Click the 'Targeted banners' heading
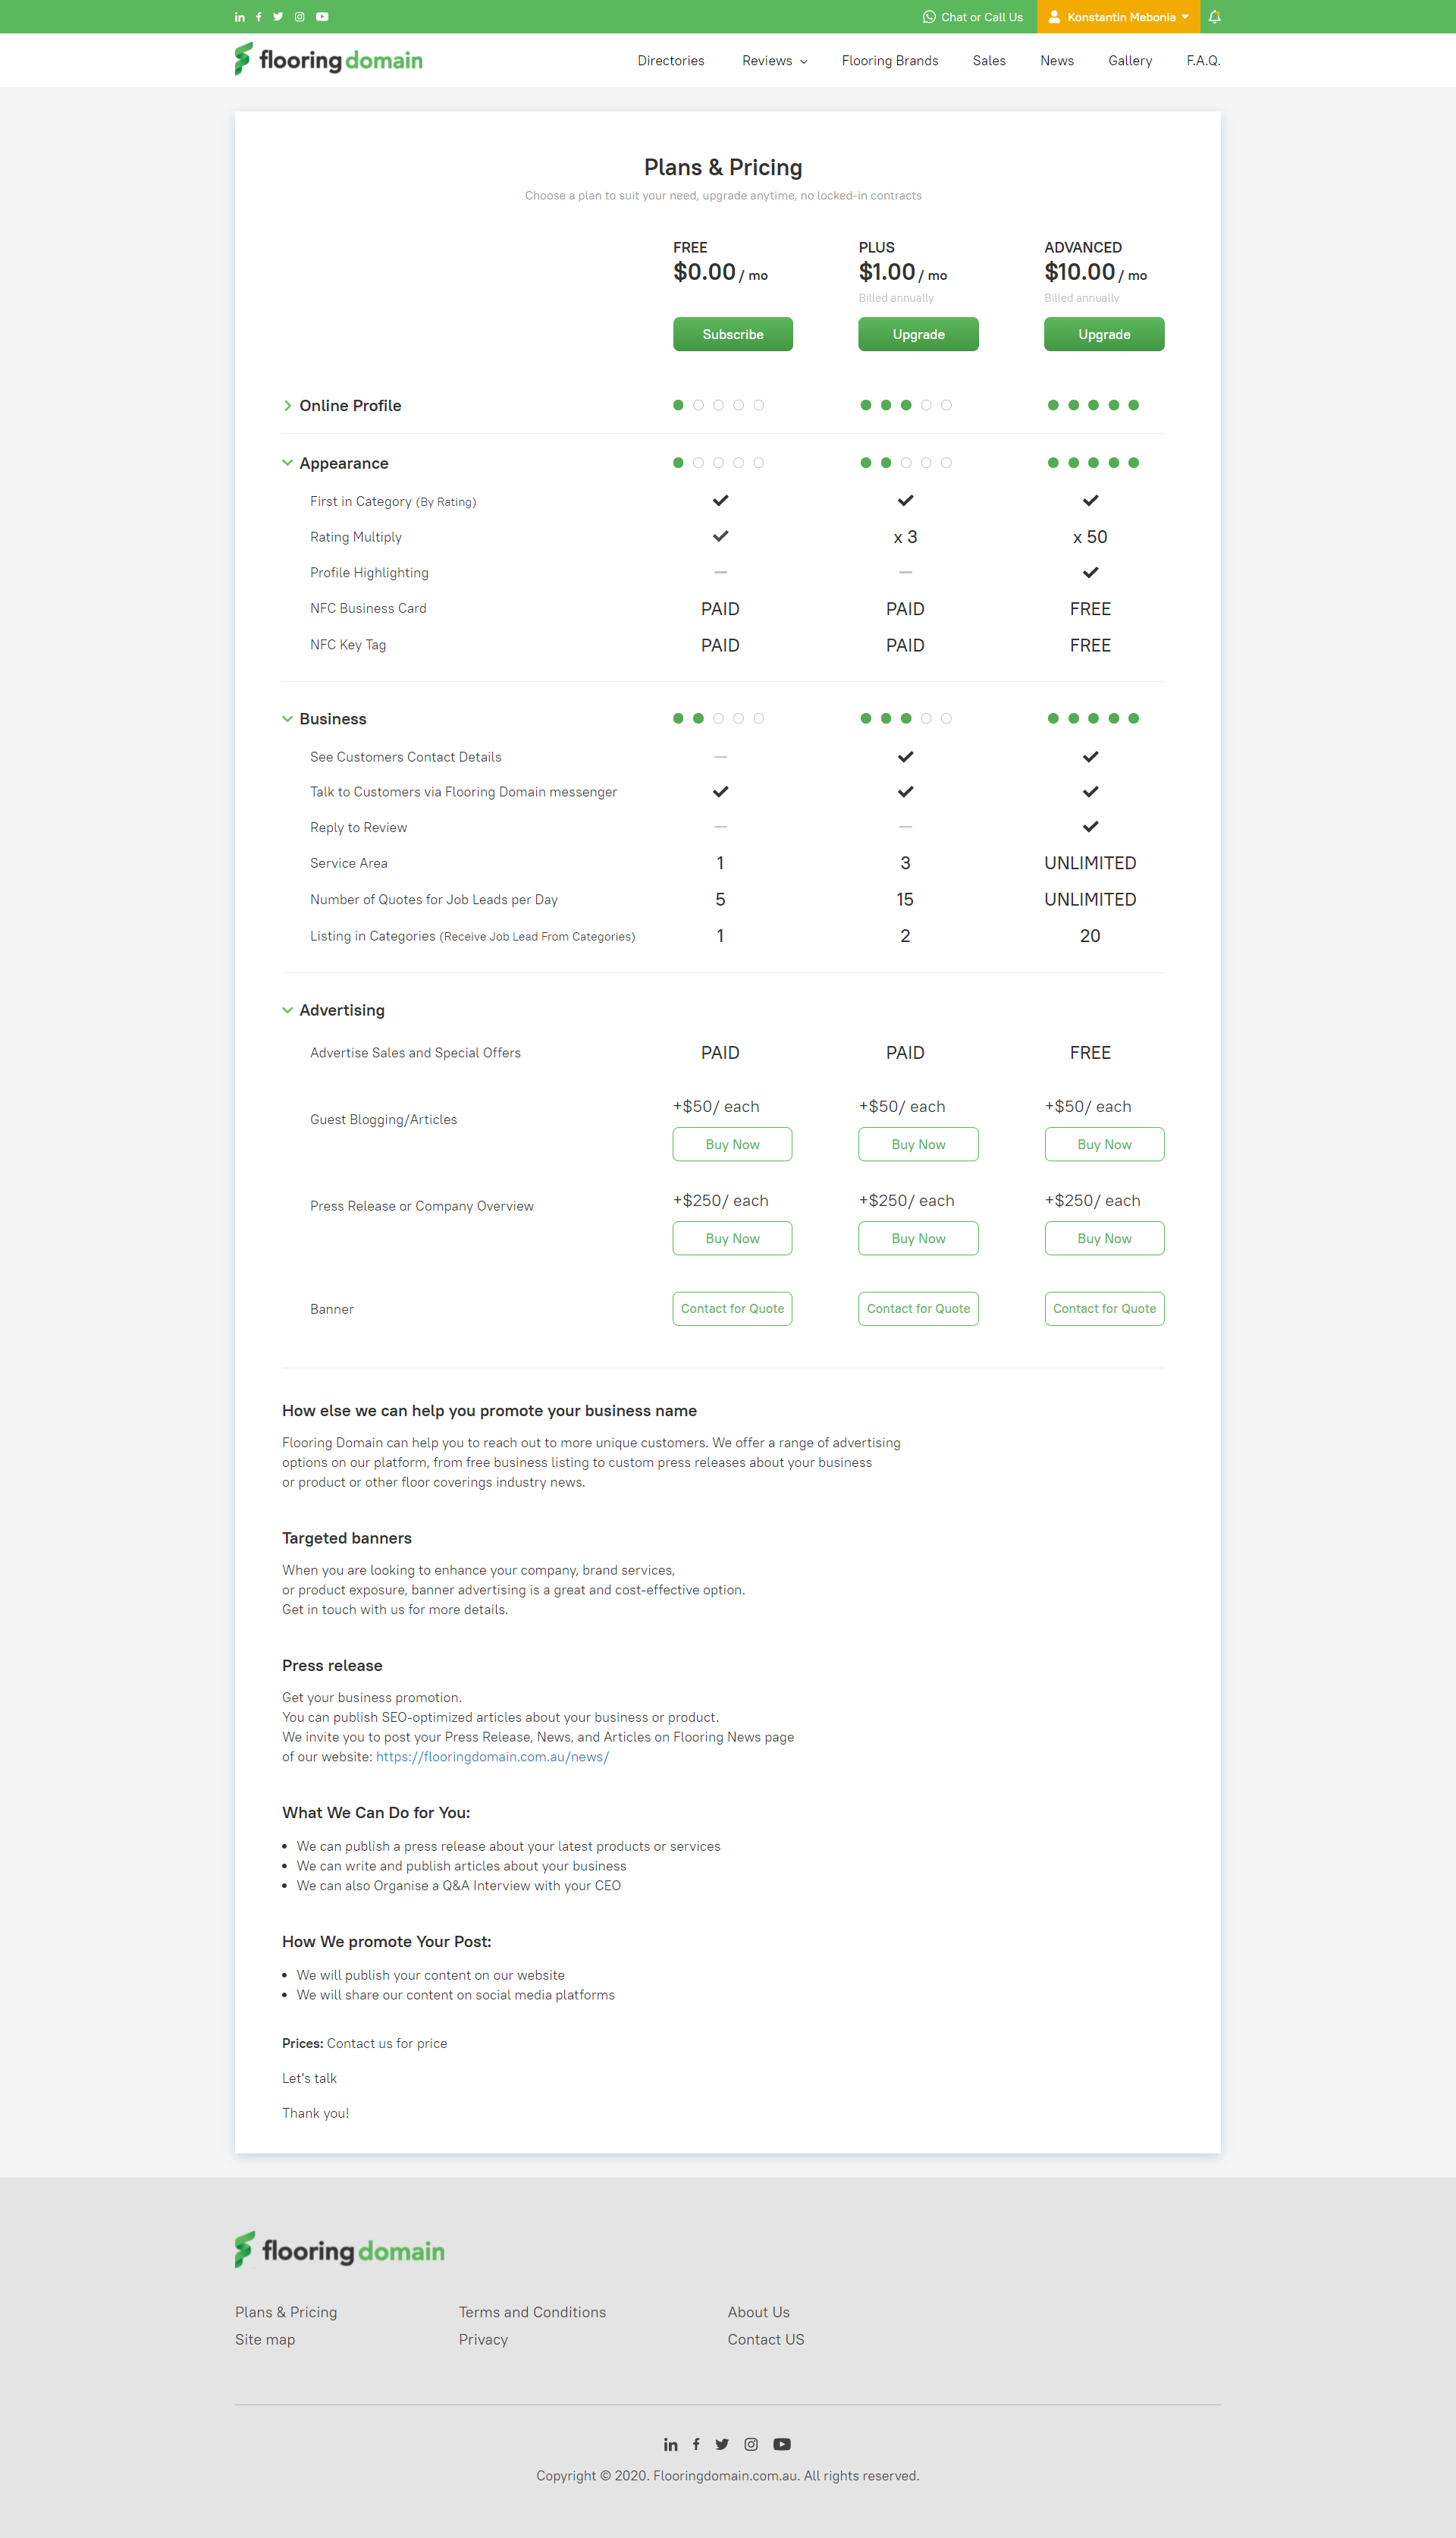This screenshot has width=1456, height=2538. 346,1538
